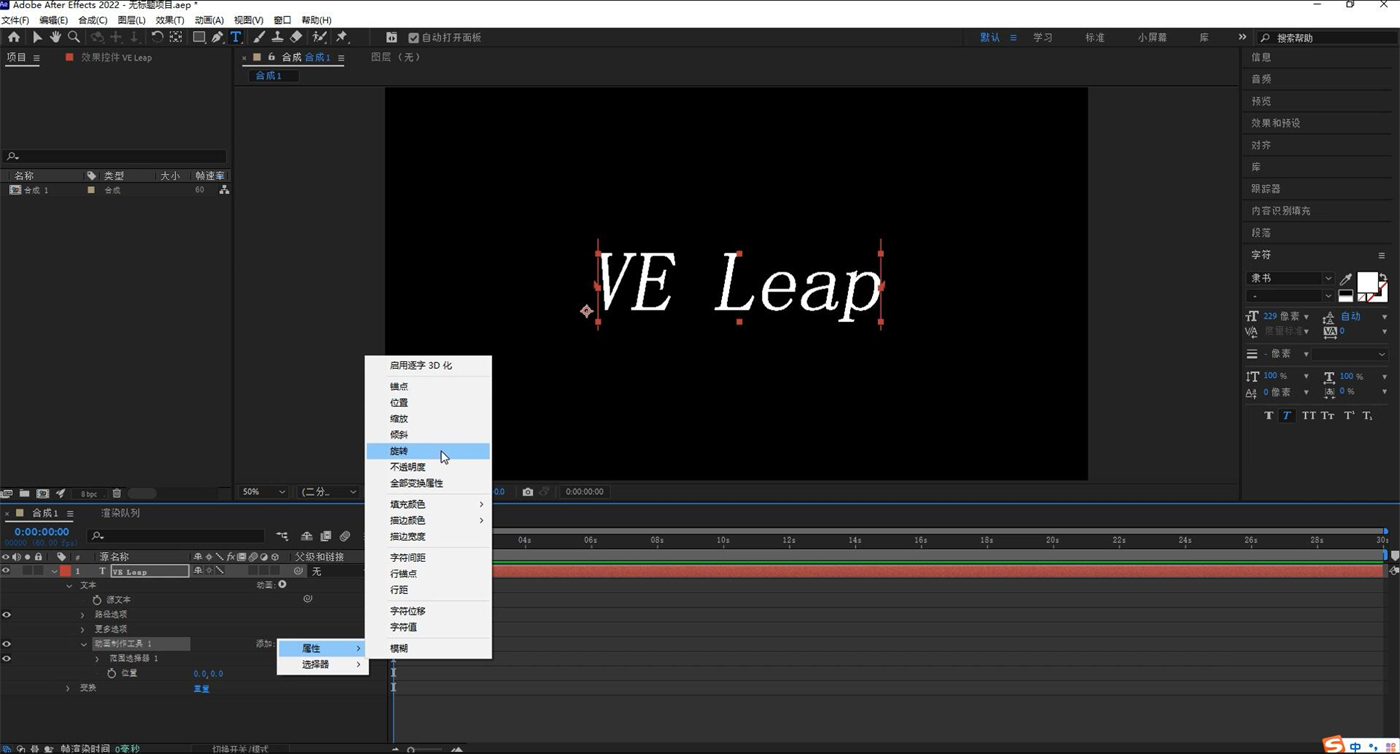Toggle Faux Italic style button

(x=1287, y=416)
